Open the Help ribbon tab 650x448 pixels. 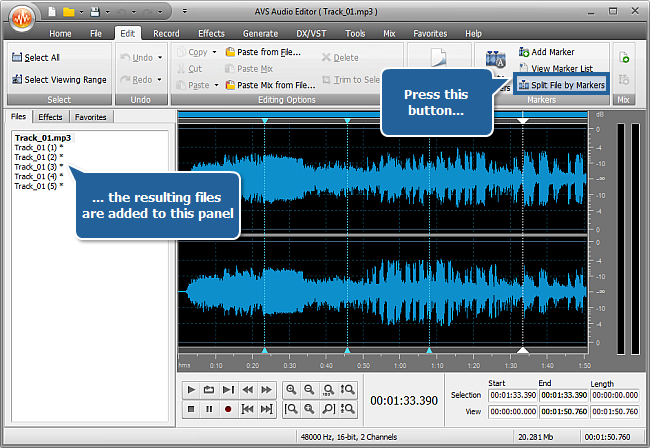click(473, 34)
